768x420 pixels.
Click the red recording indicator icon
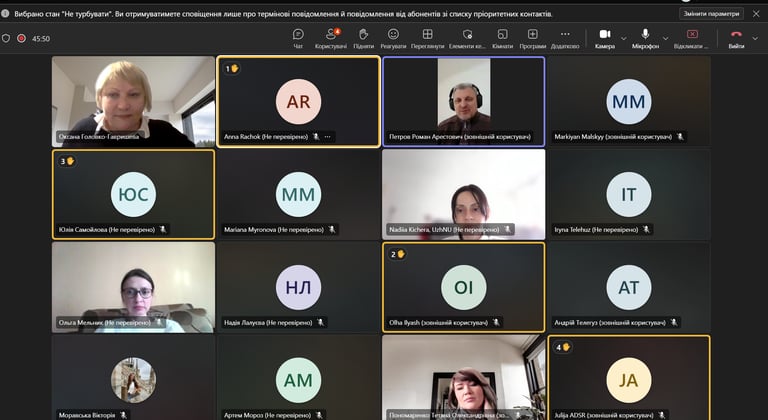coord(21,38)
